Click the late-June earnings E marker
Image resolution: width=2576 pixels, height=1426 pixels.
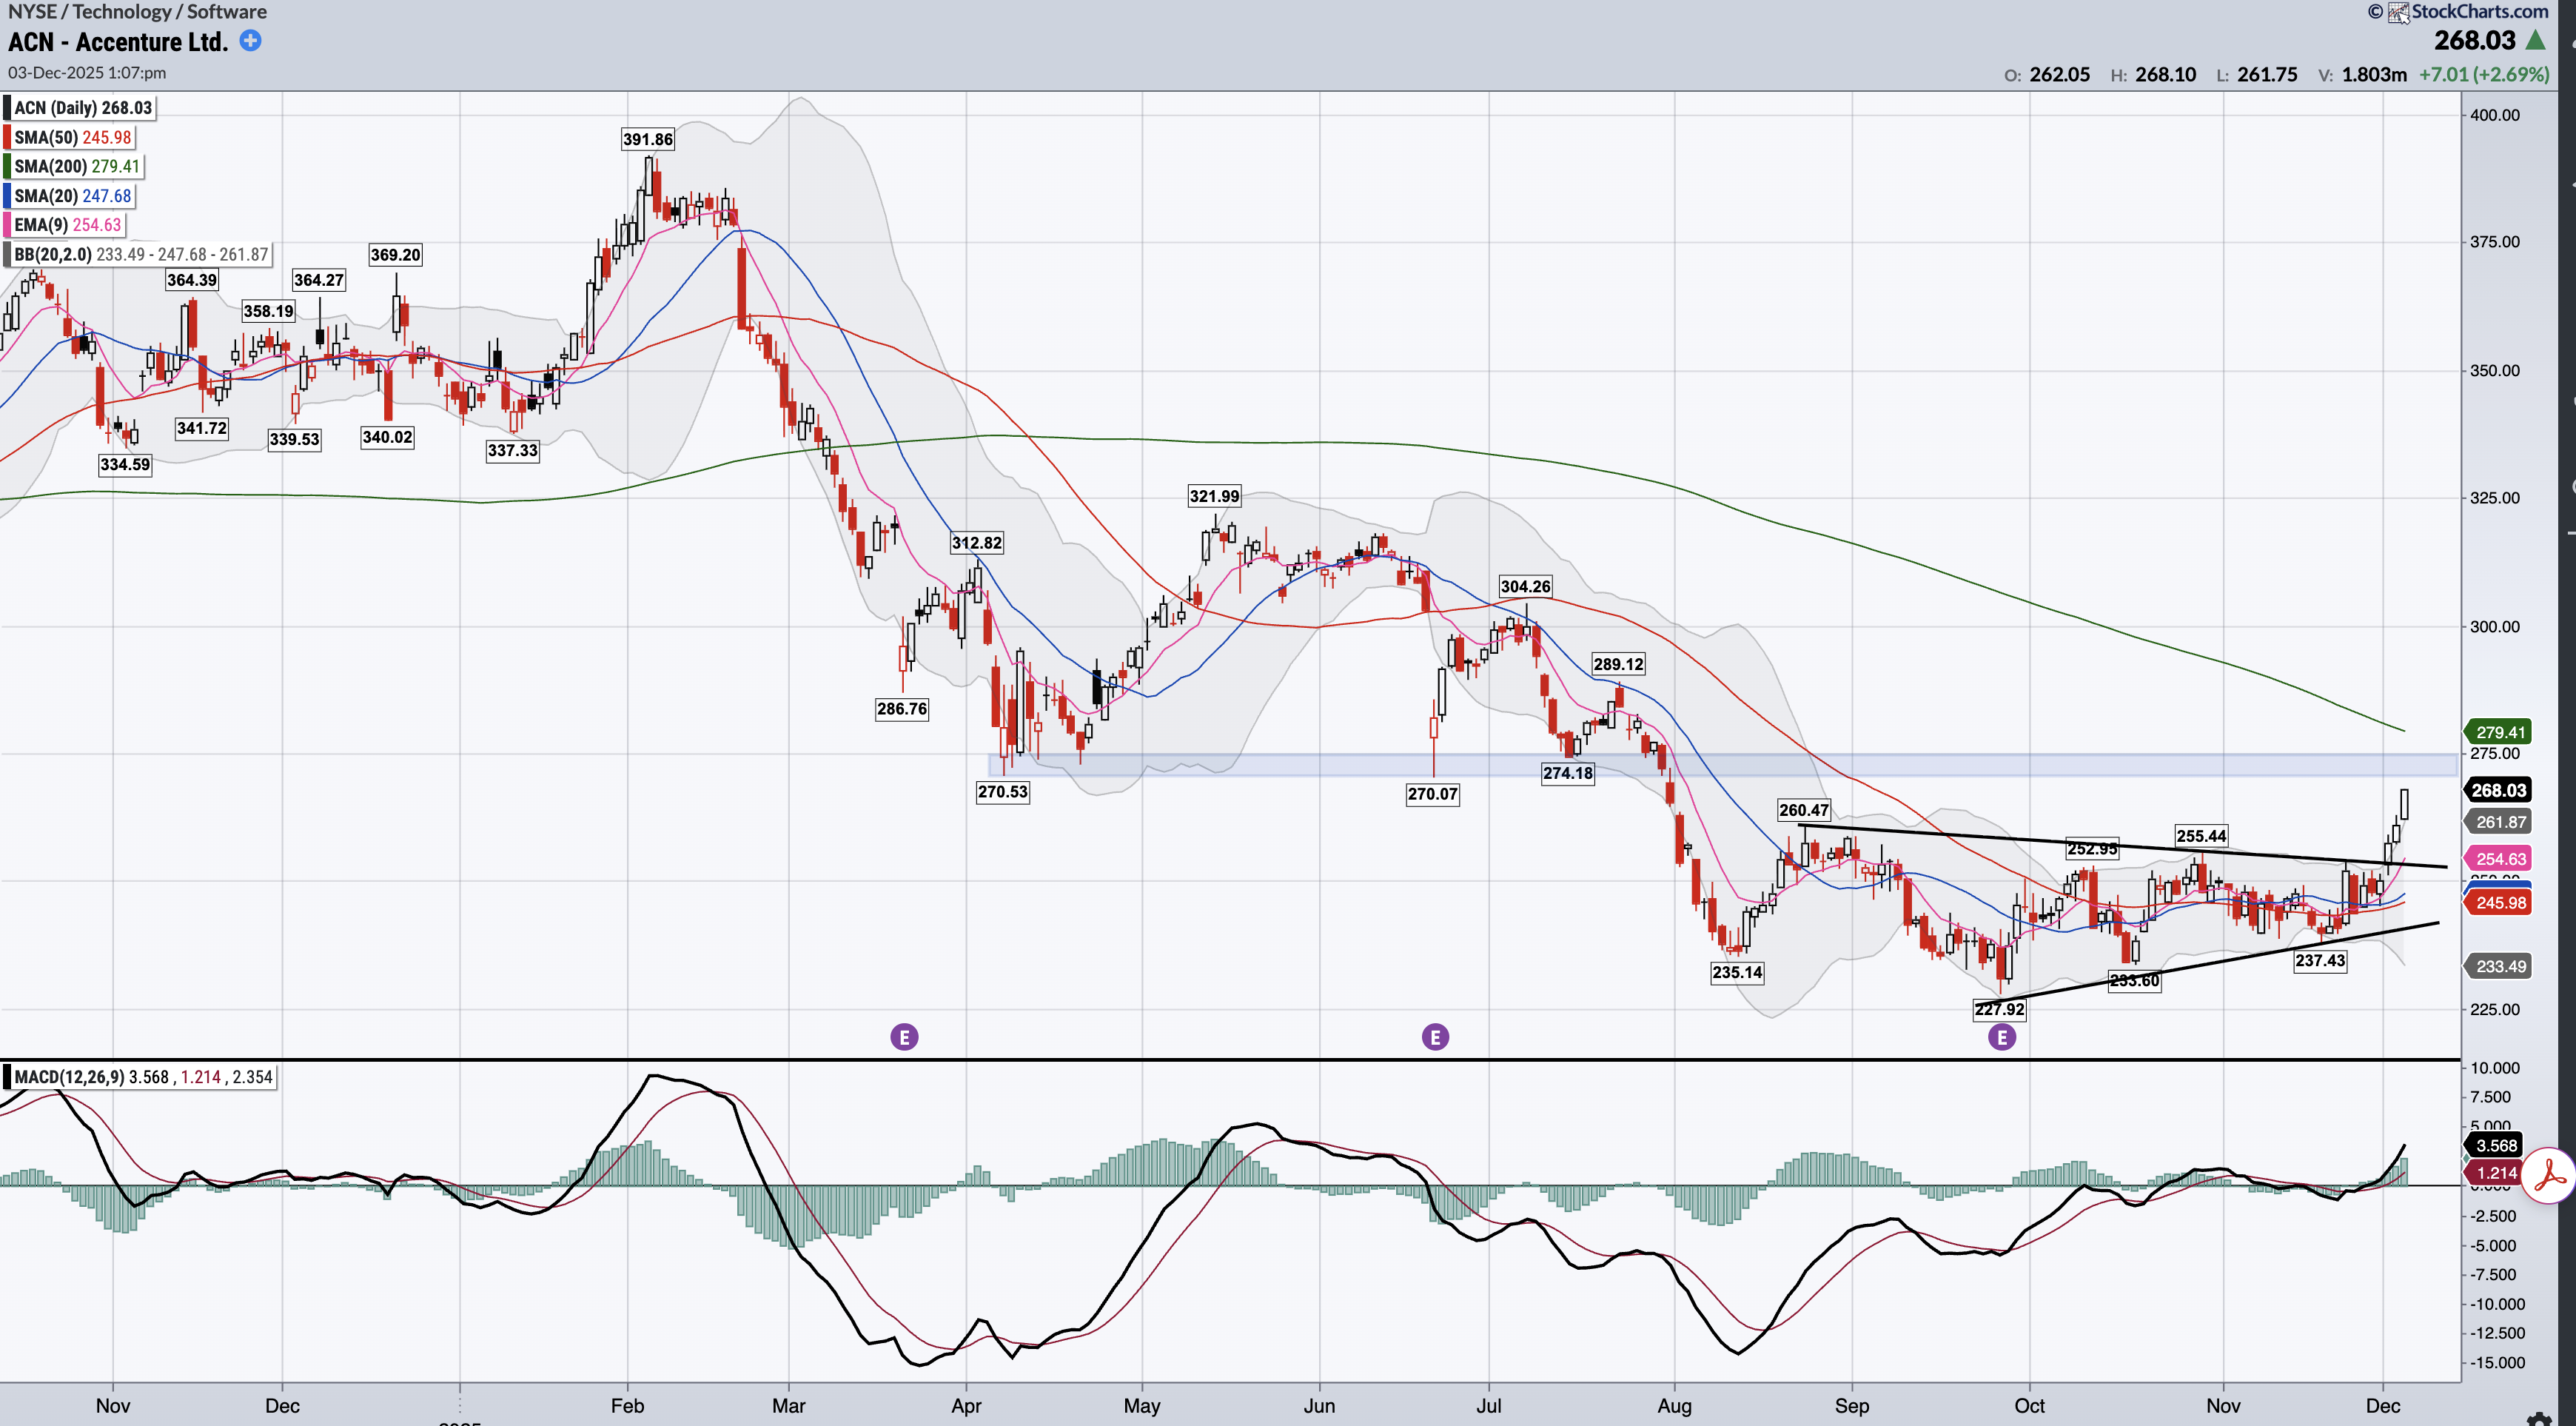click(x=1435, y=1037)
